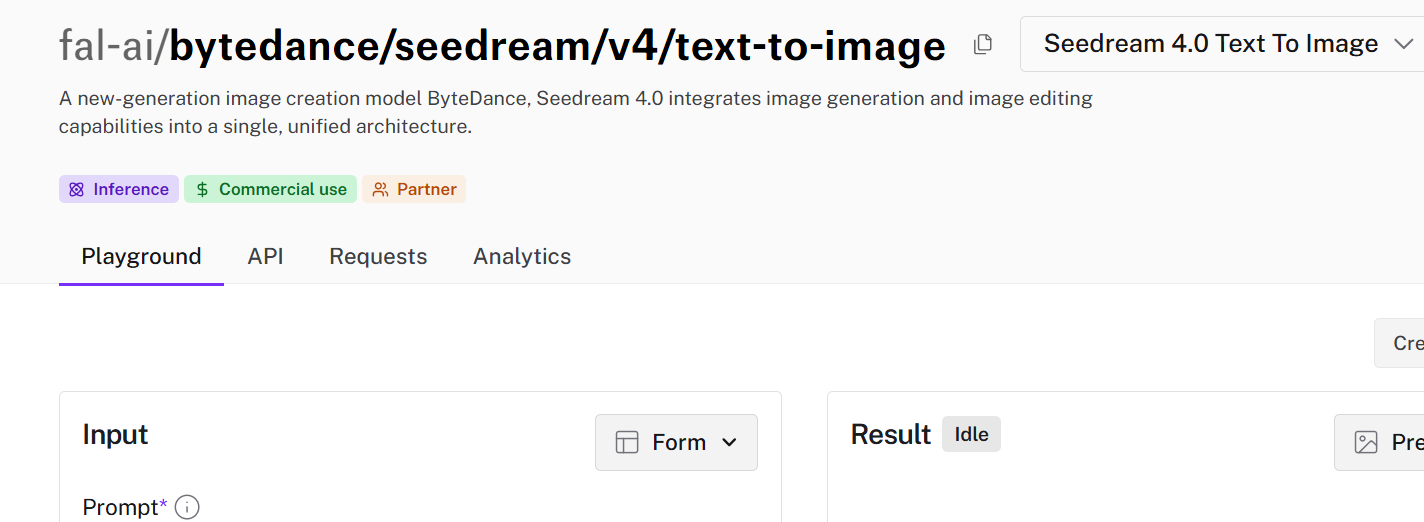The height and width of the screenshot is (522, 1424).
Task: View the Analytics tab
Action: click(522, 257)
